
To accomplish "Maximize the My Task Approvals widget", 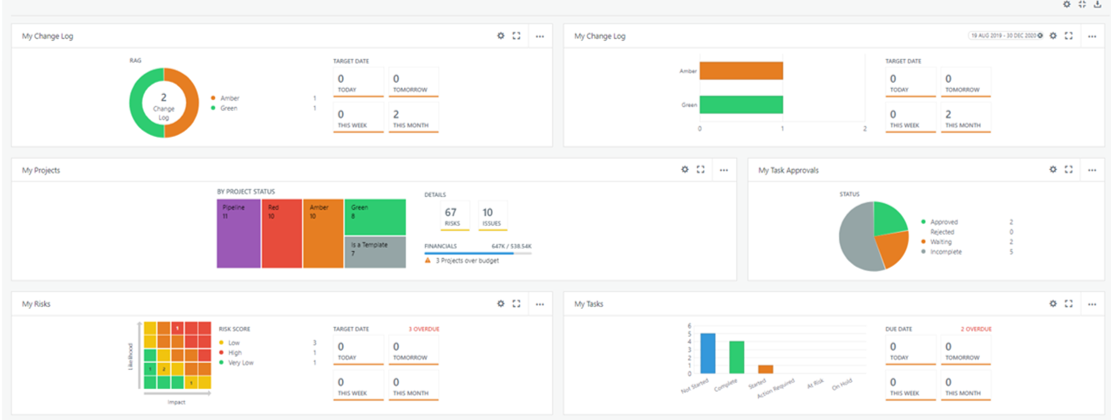I will coord(1069,170).
